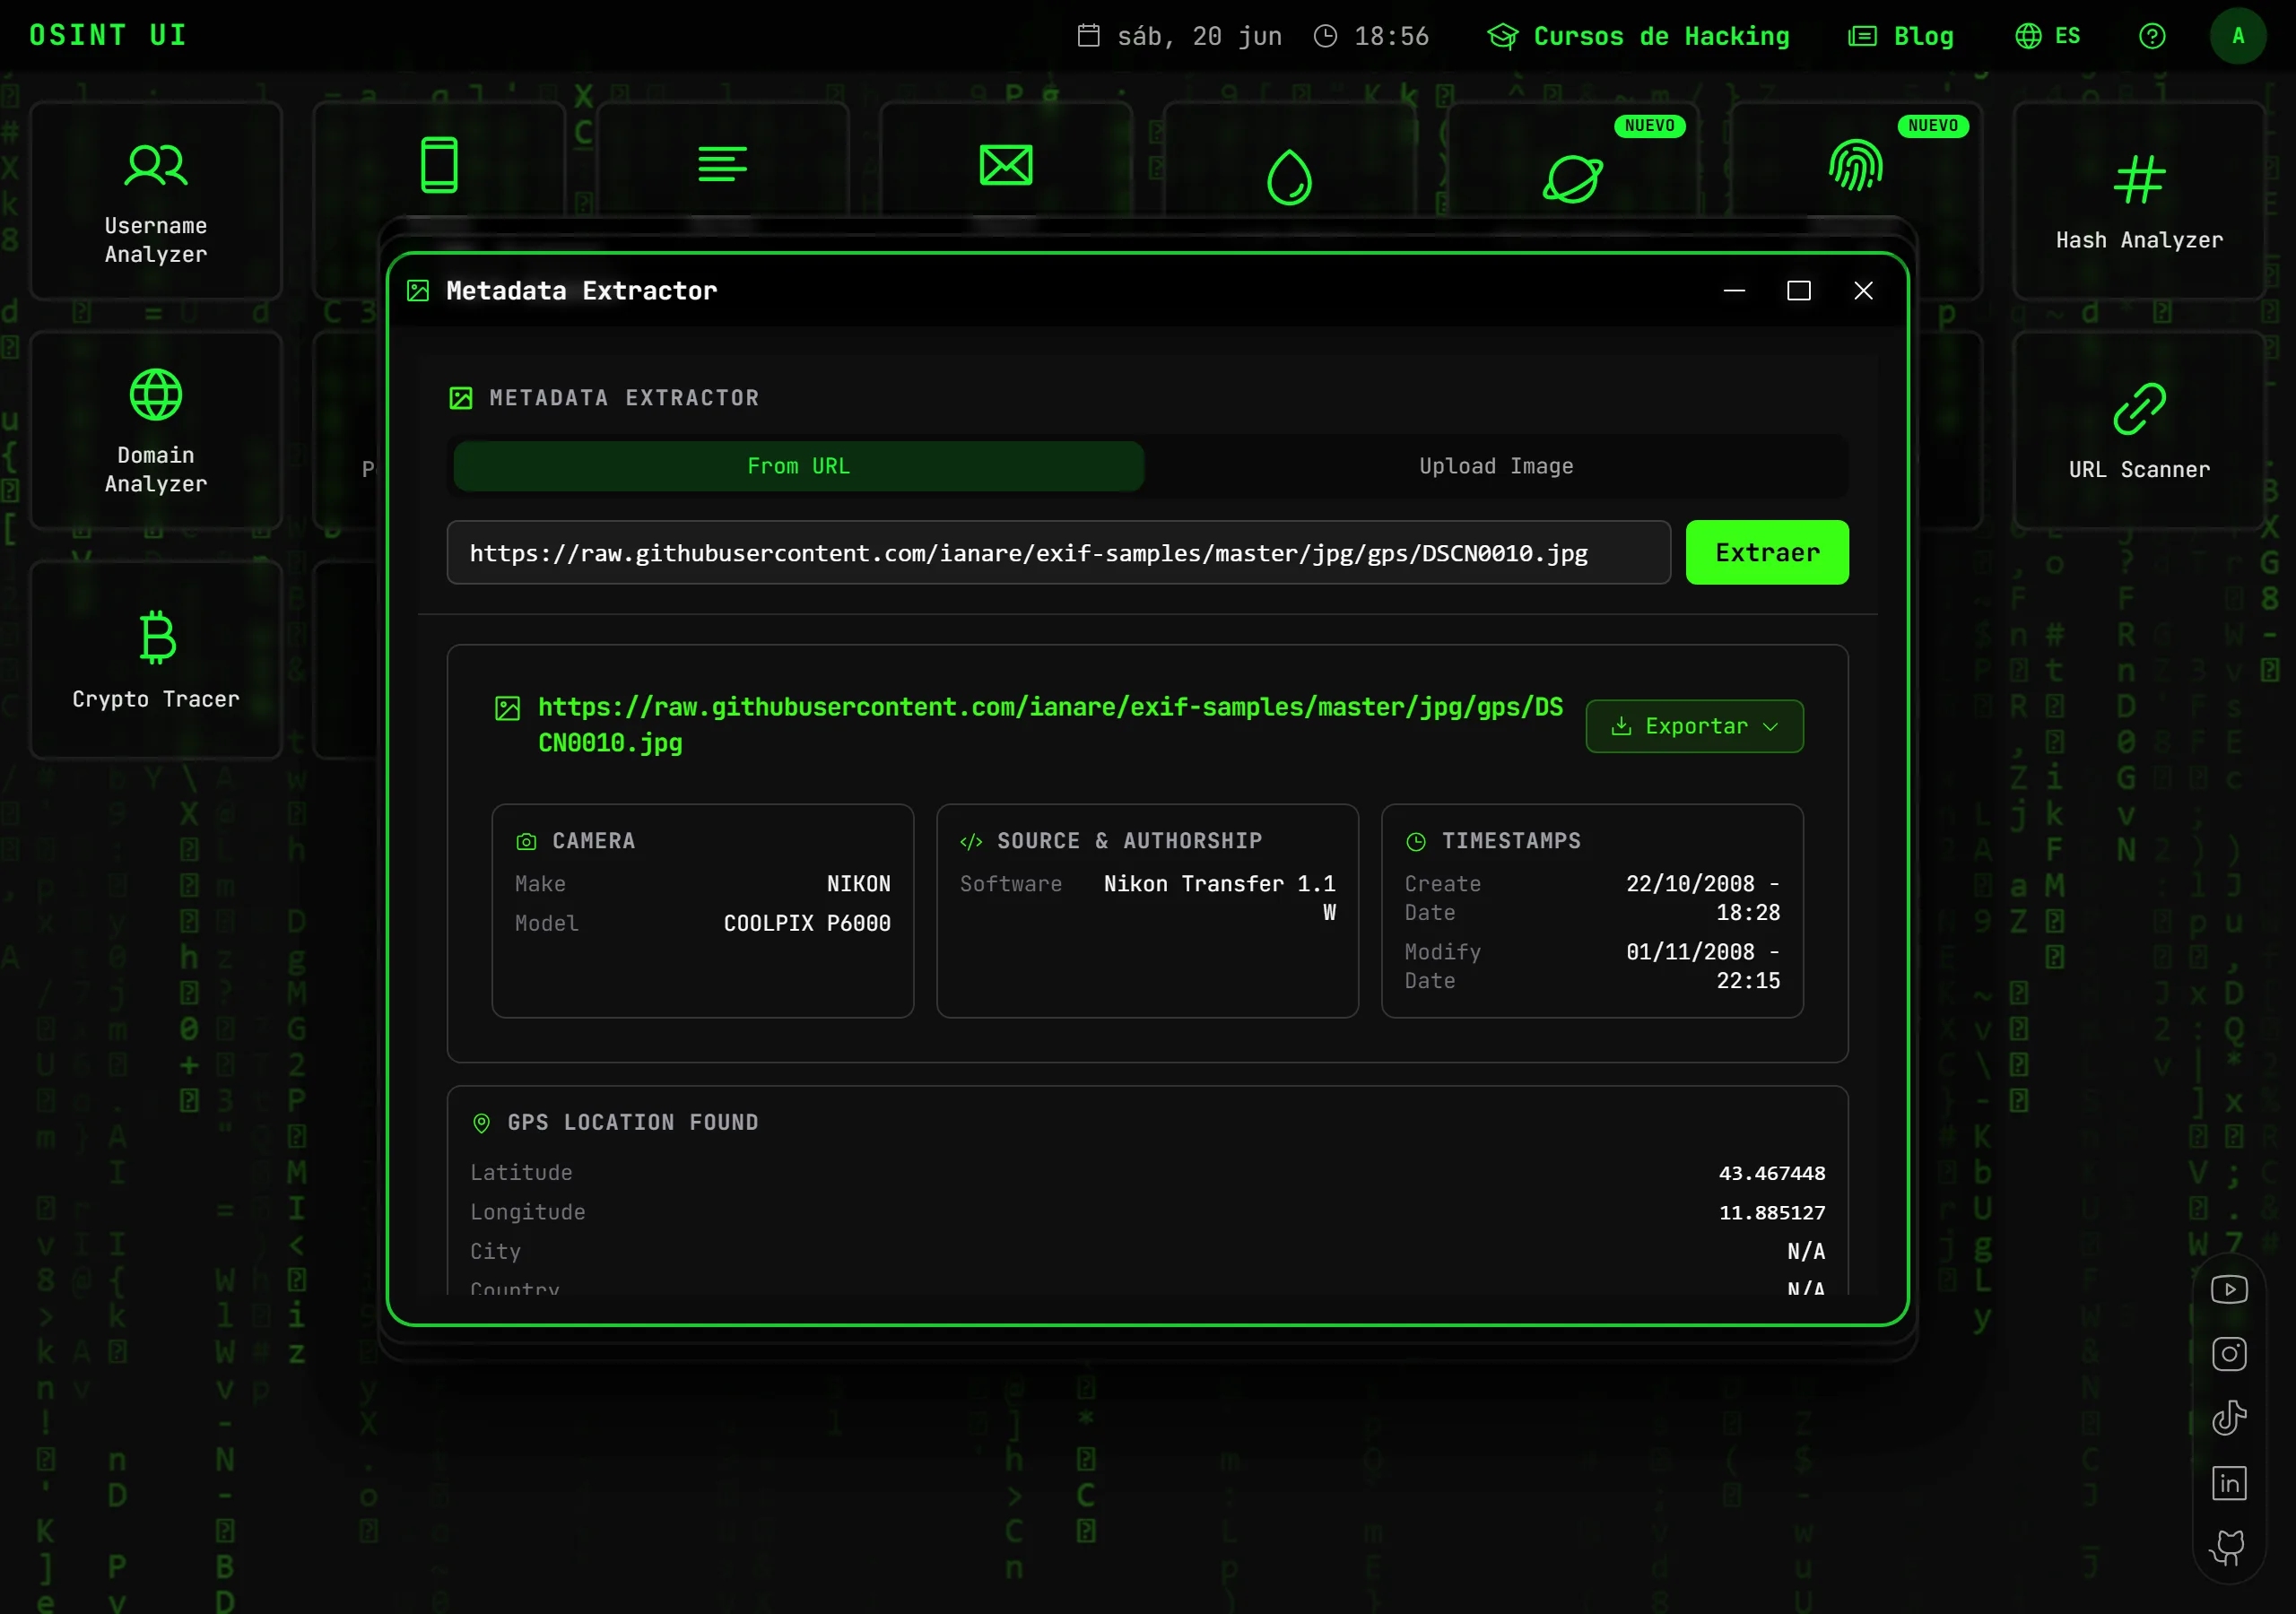2296x1614 pixels.
Task: Click the planet tool icon marked NUEVO
Action: click(1573, 179)
